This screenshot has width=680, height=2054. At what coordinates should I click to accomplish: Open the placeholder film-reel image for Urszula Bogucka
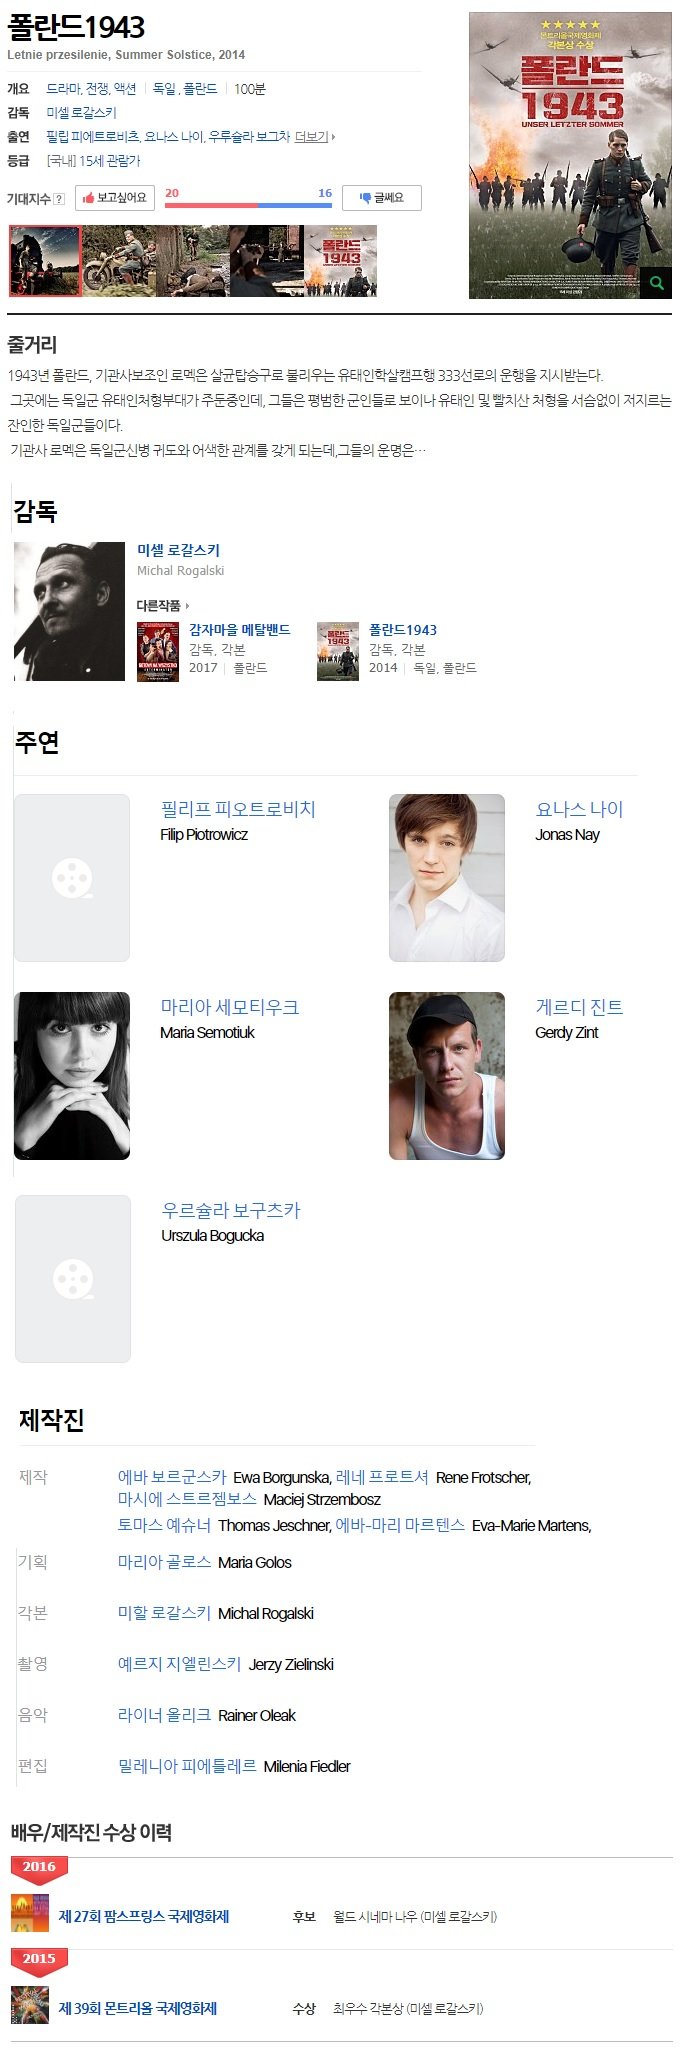tap(72, 1278)
